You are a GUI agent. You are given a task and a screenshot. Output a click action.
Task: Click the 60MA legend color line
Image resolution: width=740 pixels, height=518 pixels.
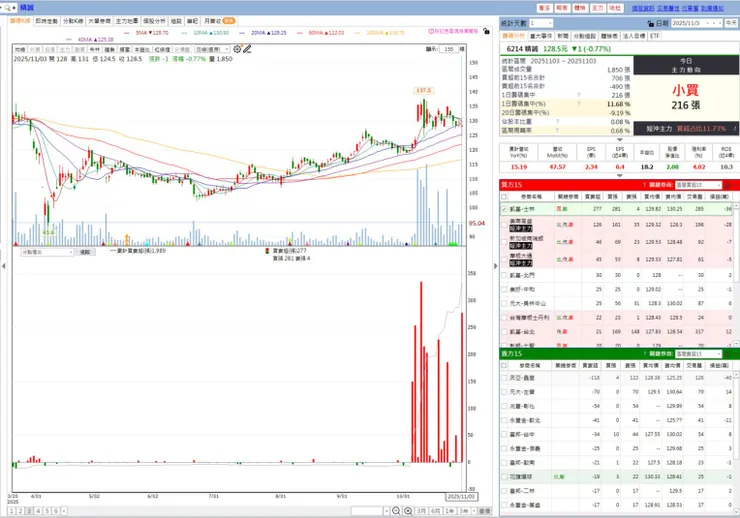coord(300,33)
